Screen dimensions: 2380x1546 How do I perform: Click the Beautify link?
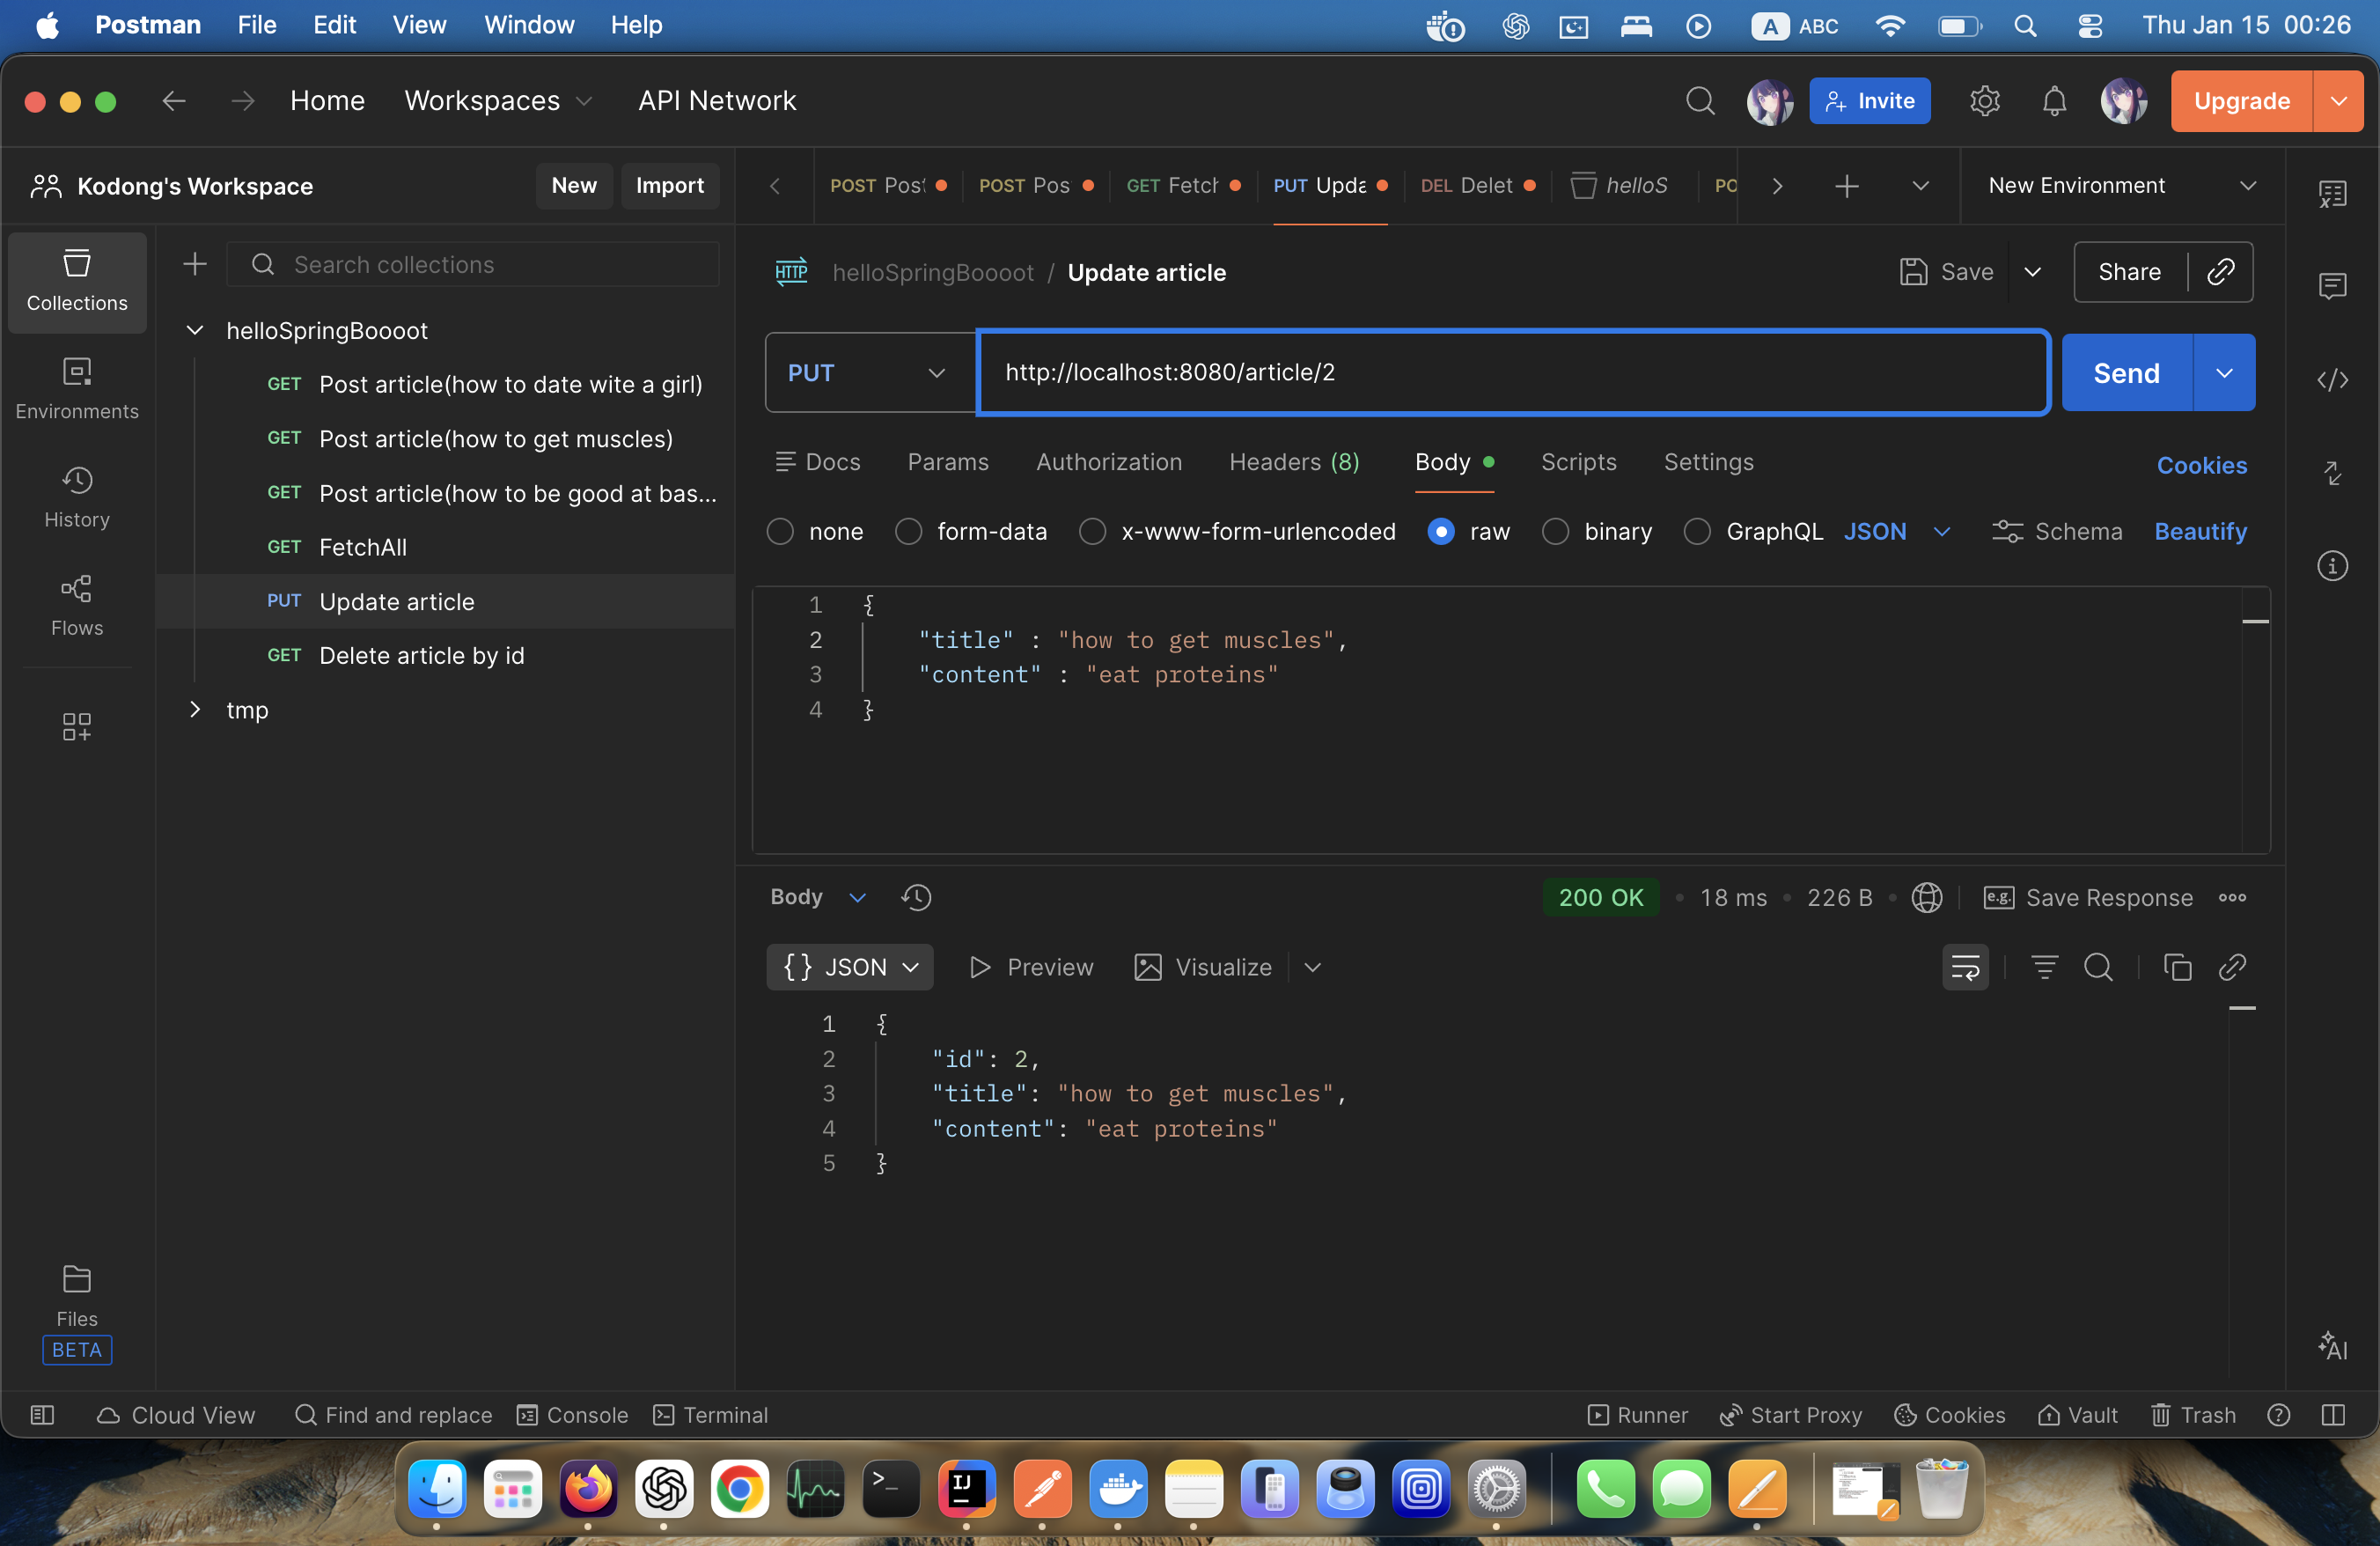[2200, 531]
